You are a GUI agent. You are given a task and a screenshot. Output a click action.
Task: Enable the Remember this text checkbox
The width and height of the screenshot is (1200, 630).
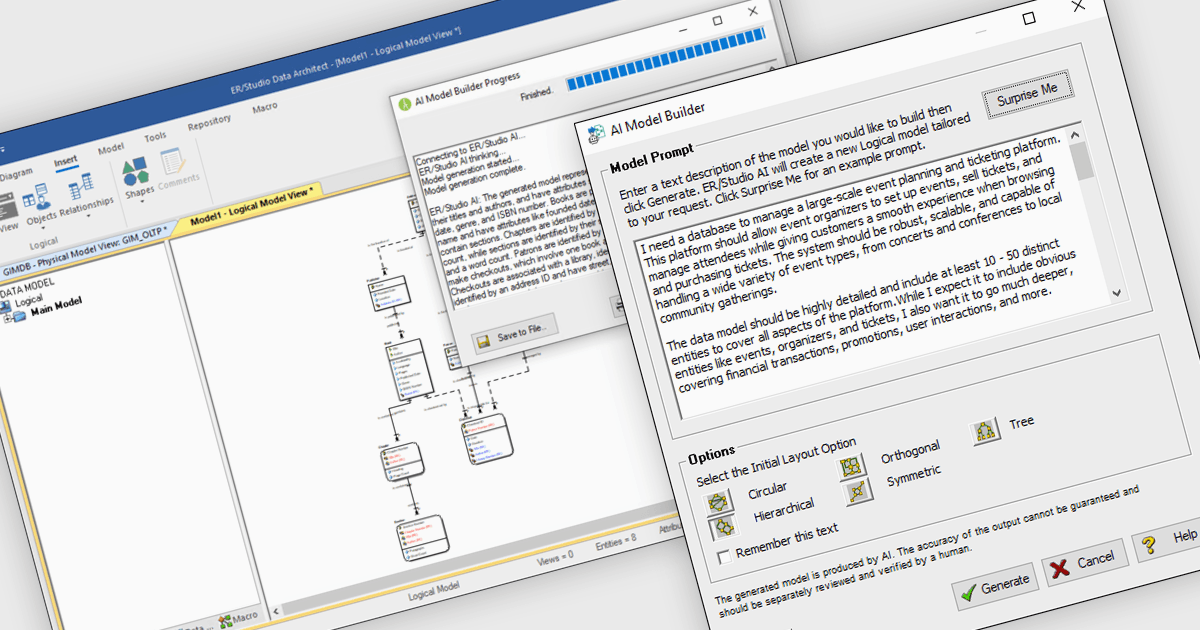725,556
